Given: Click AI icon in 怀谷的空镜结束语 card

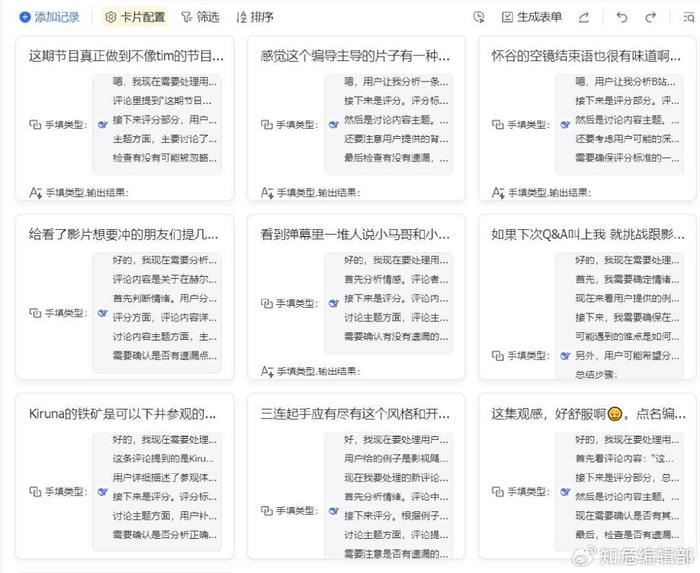Looking at the screenshot, I should [x=565, y=125].
